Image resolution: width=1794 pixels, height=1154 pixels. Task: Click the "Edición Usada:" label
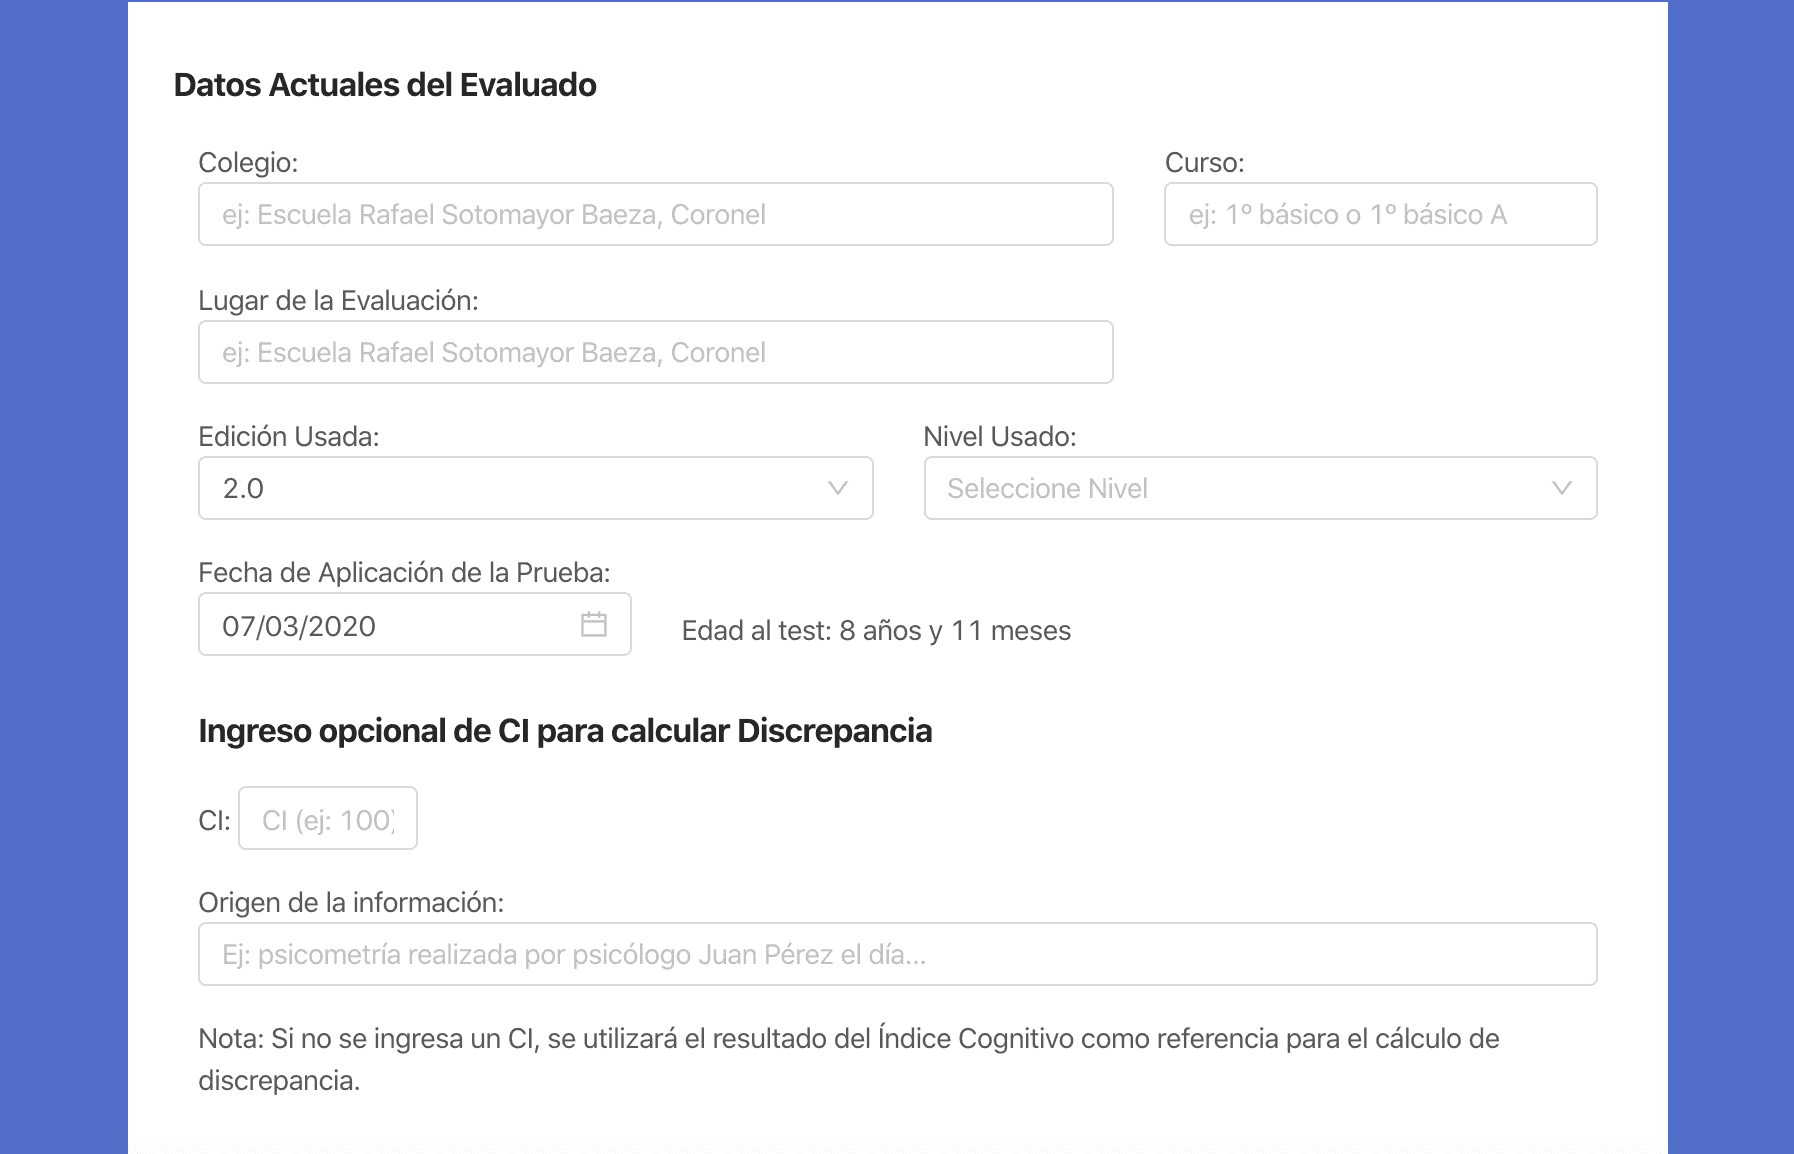[288, 437]
